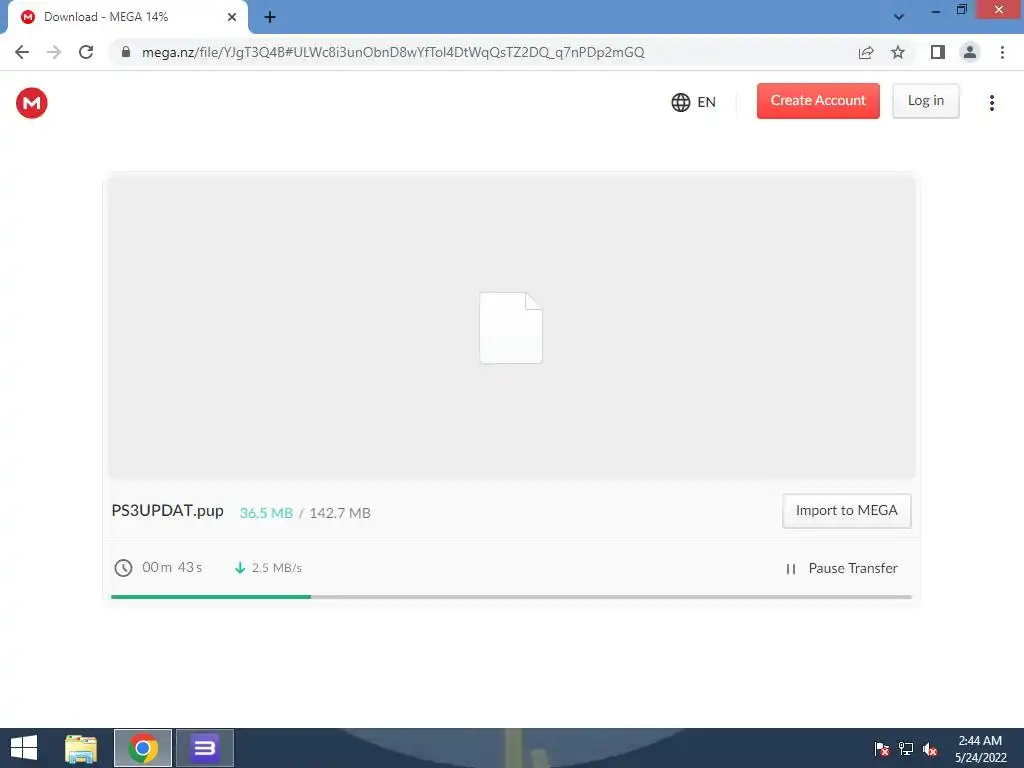Click the PS3UPDAT.pup file name

(167, 511)
